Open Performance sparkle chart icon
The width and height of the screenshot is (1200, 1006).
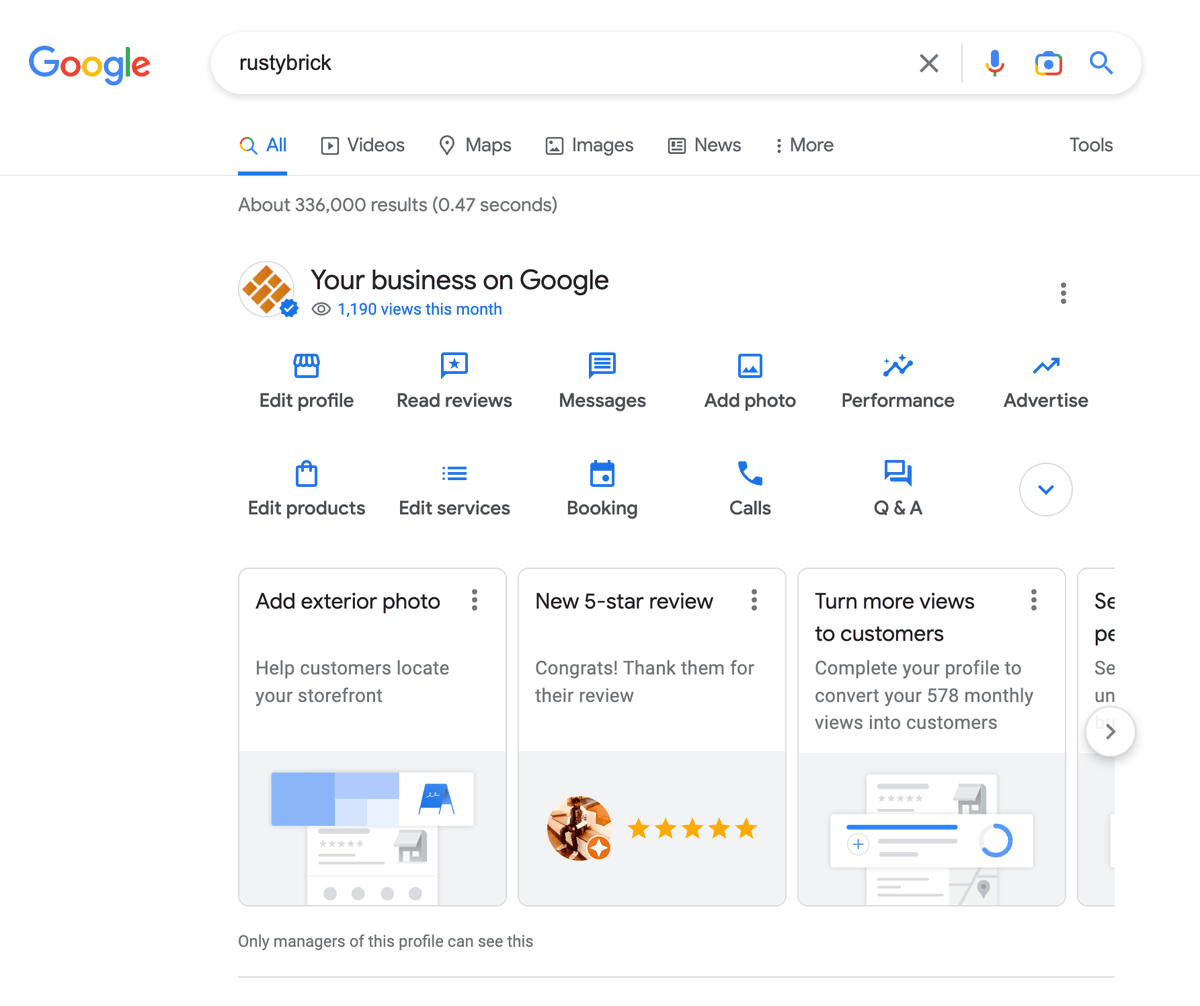pos(898,365)
